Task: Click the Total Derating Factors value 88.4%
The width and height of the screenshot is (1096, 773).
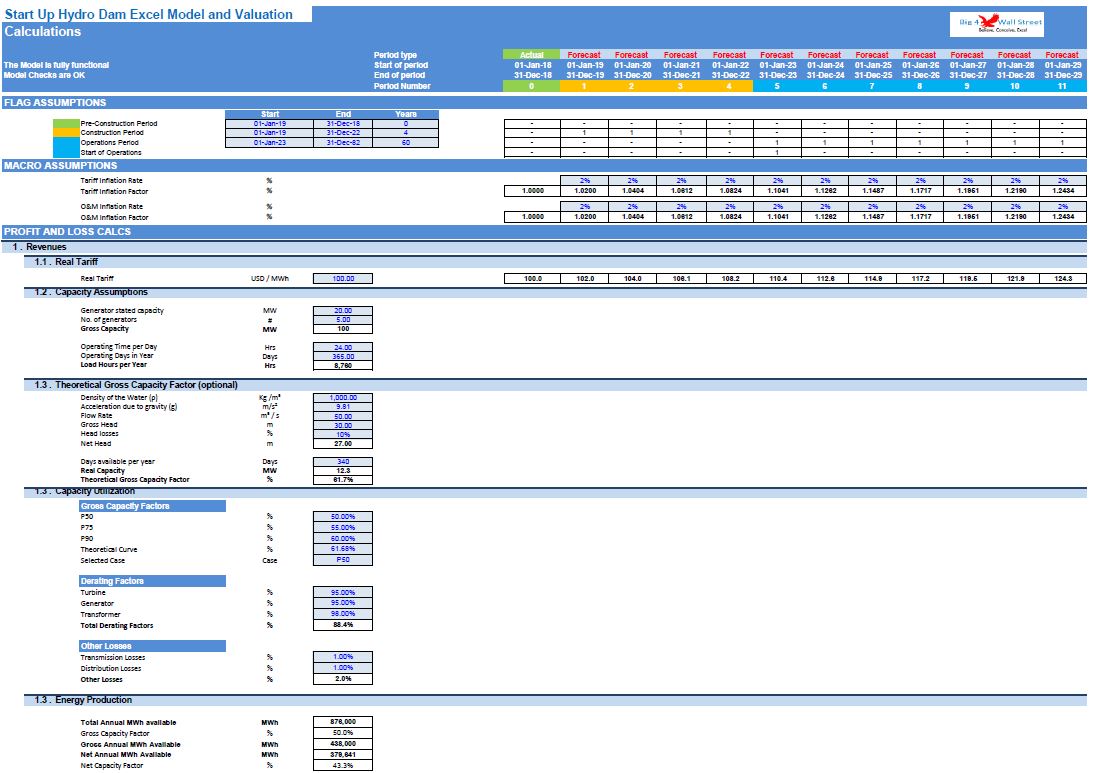Action: pos(342,625)
